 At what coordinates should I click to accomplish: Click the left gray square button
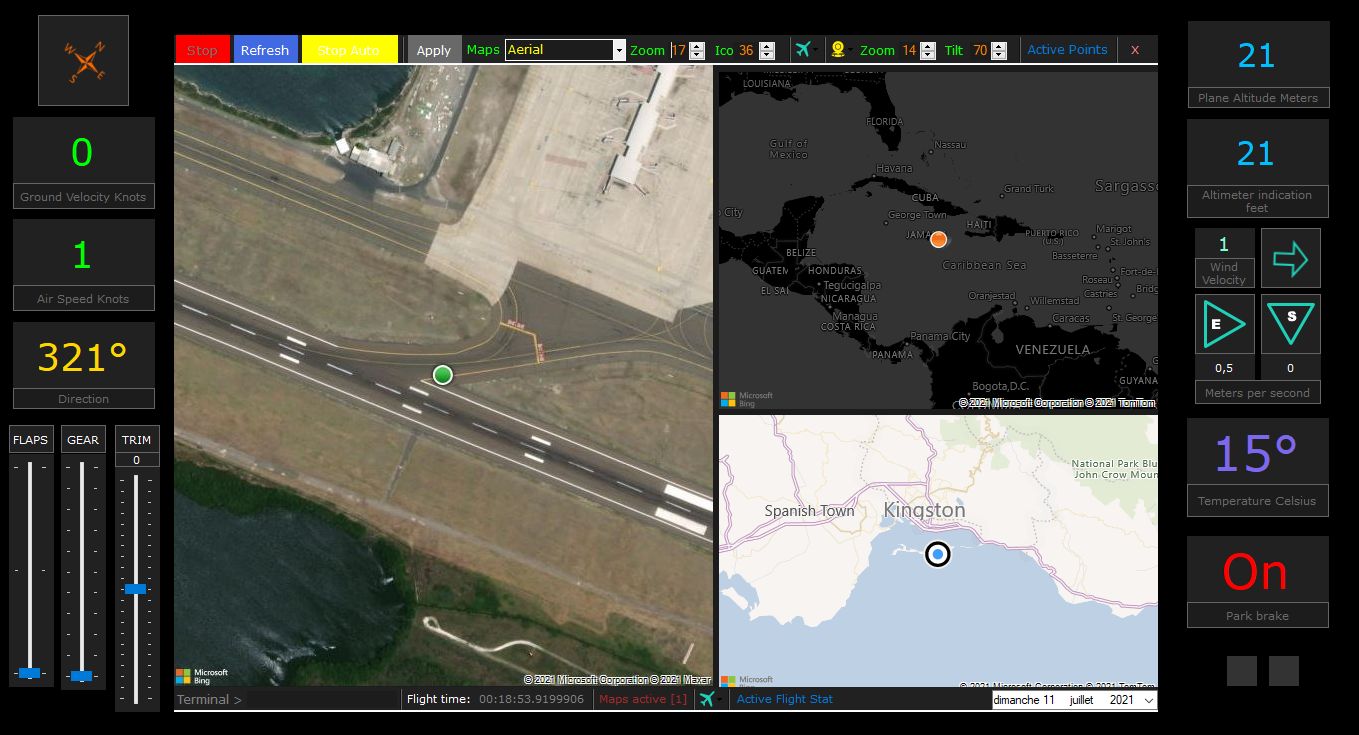pos(1242,671)
